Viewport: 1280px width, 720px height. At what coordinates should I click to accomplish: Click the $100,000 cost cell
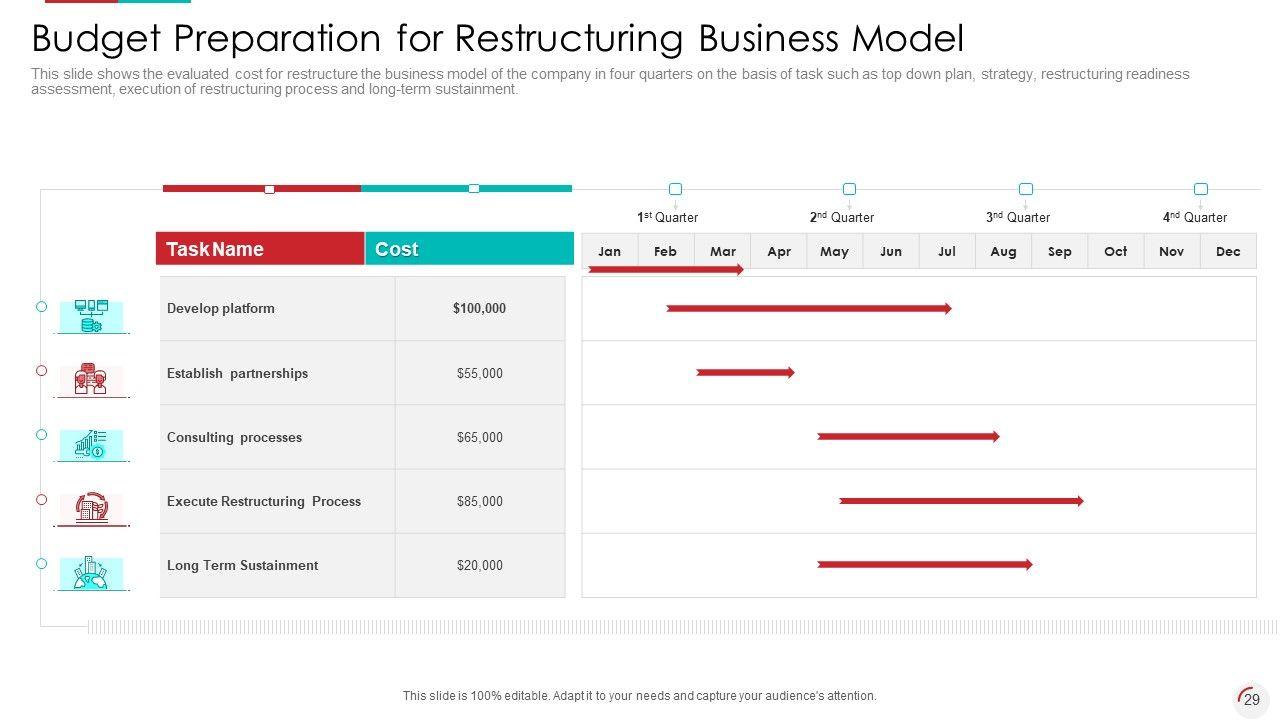(x=479, y=309)
